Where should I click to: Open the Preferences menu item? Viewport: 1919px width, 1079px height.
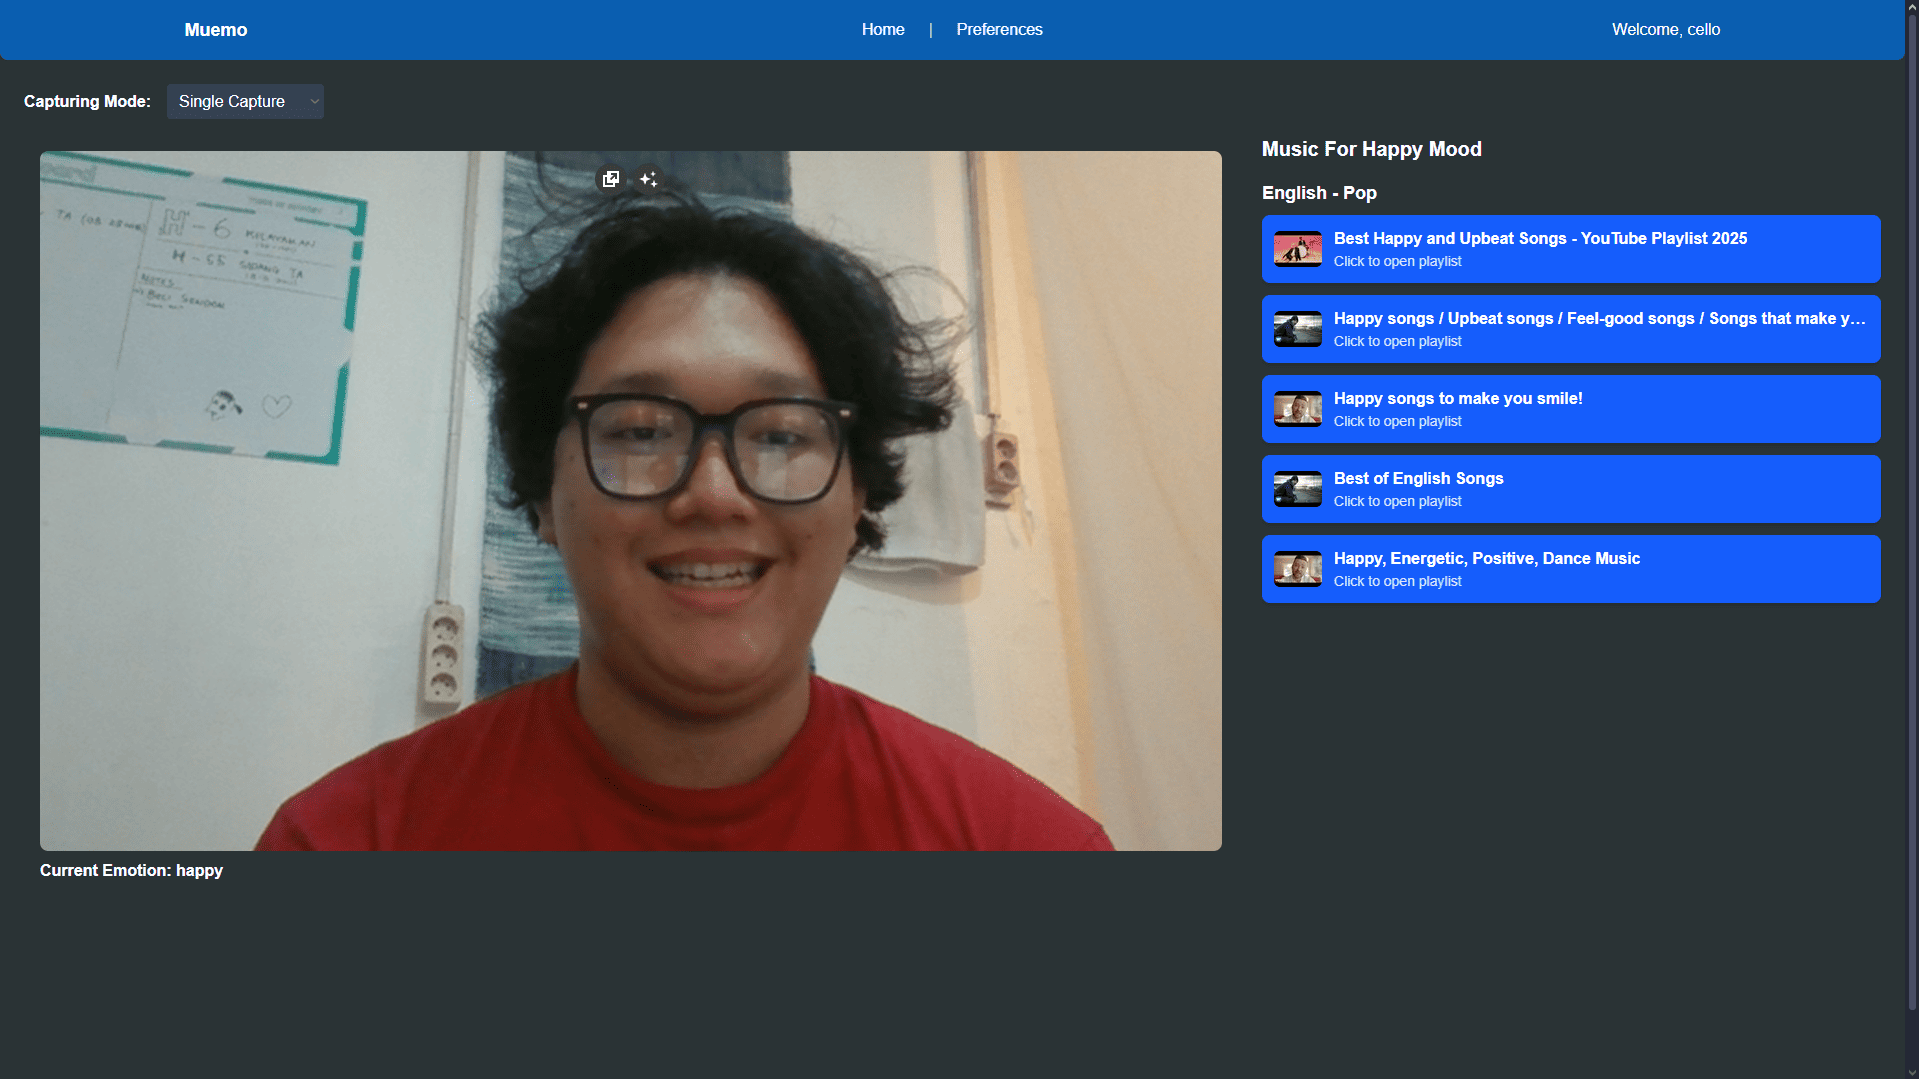click(998, 30)
